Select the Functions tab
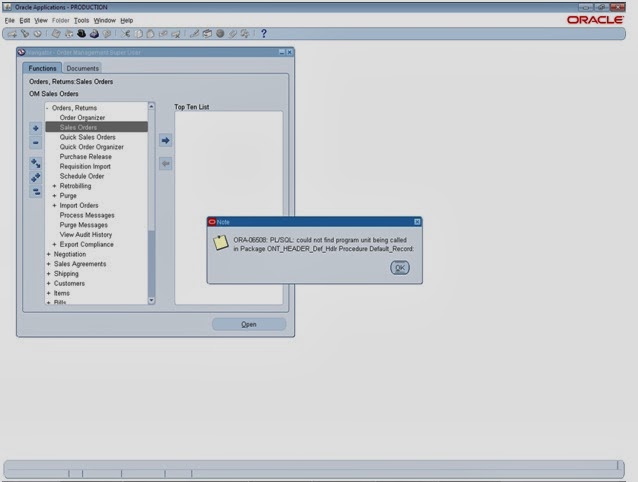This screenshot has height=482, width=638. (x=42, y=68)
